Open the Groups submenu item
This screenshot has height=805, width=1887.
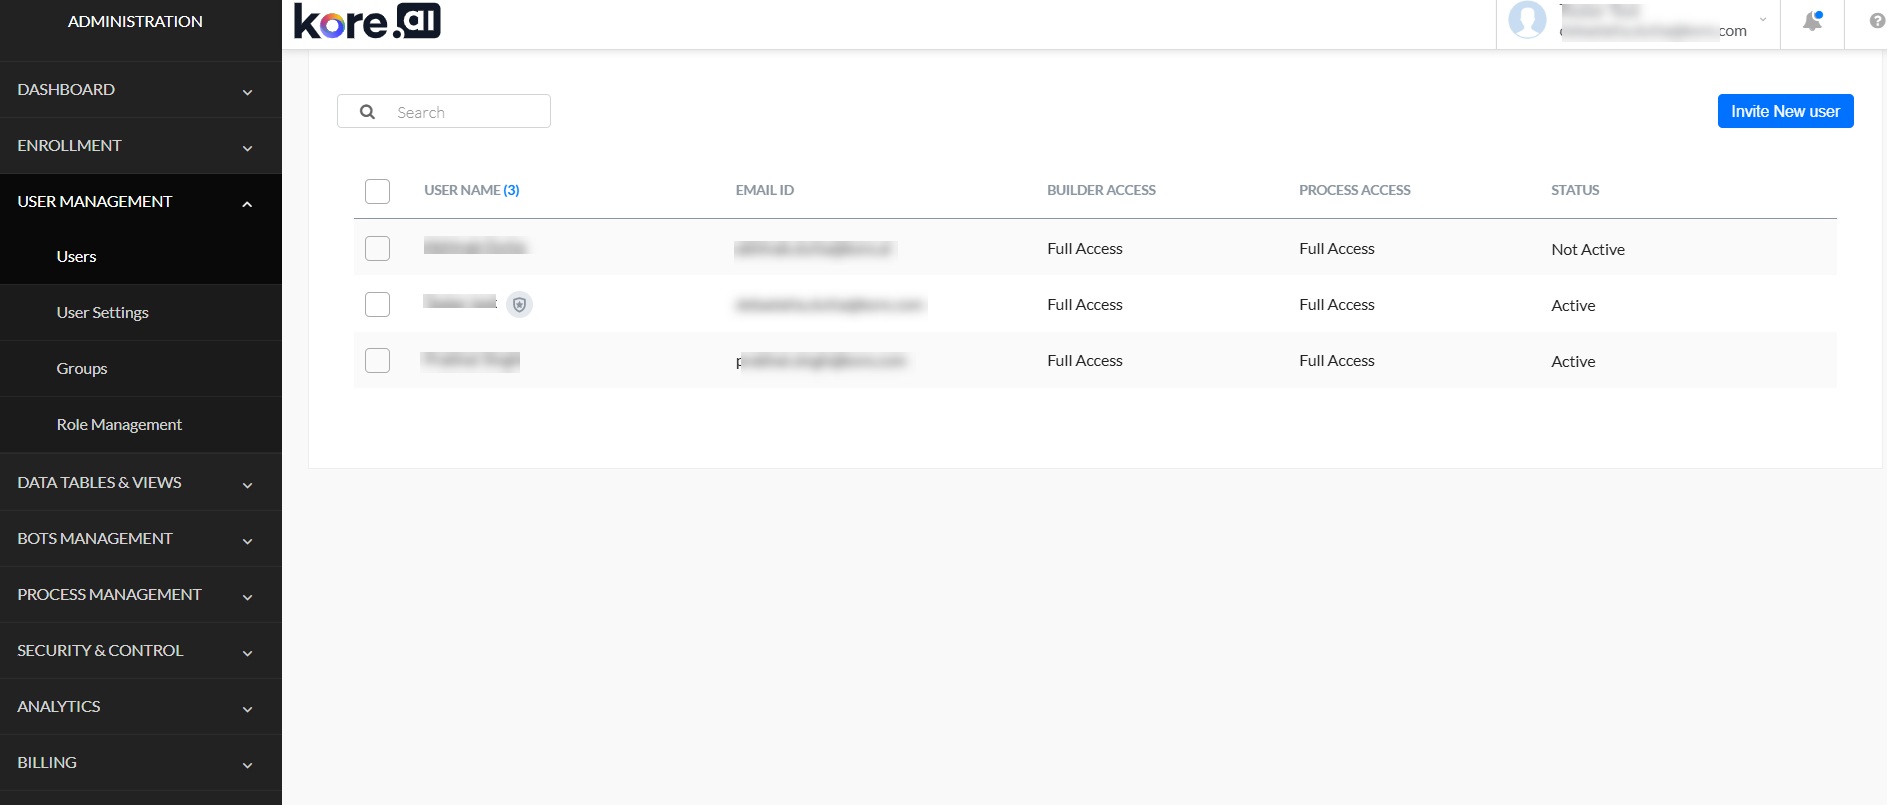tap(82, 369)
